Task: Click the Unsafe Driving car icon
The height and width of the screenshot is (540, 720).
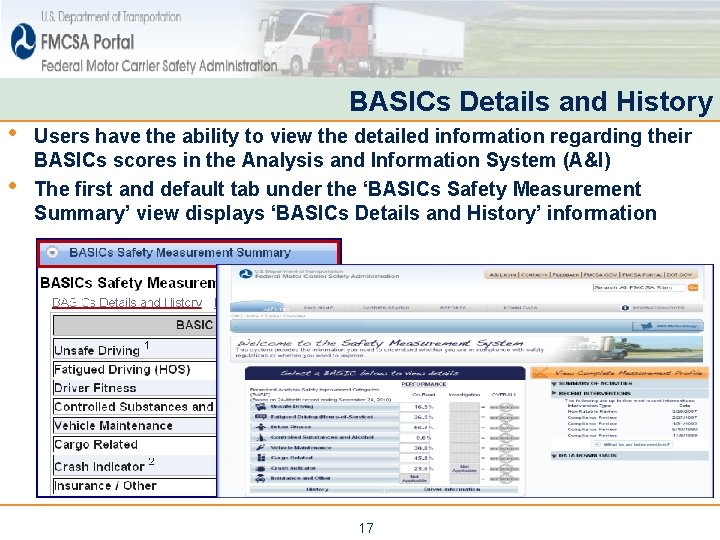Action: point(260,407)
